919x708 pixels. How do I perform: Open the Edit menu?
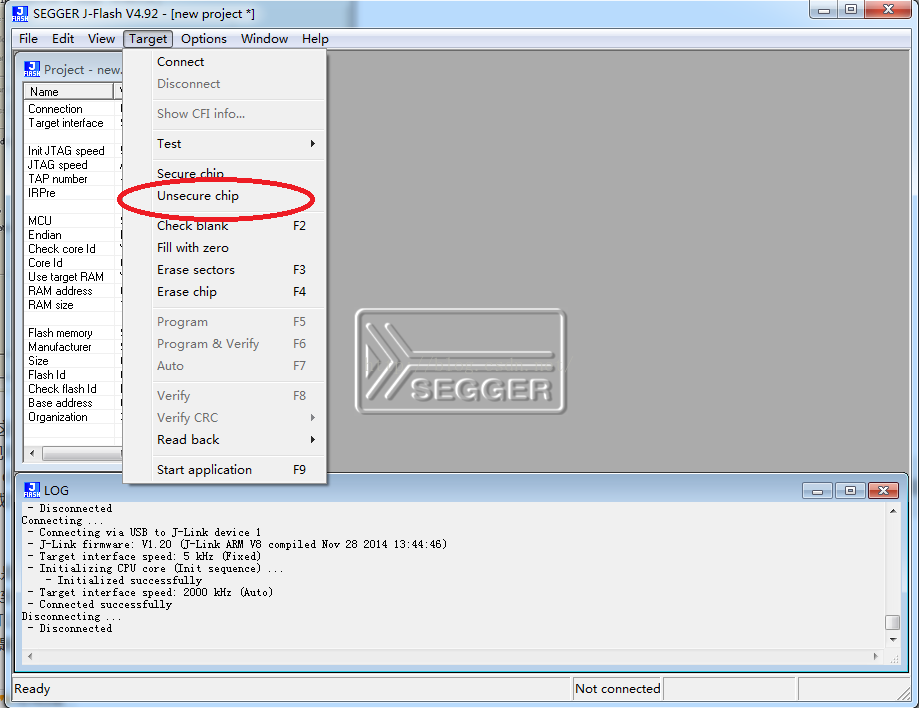tap(63, 39)
